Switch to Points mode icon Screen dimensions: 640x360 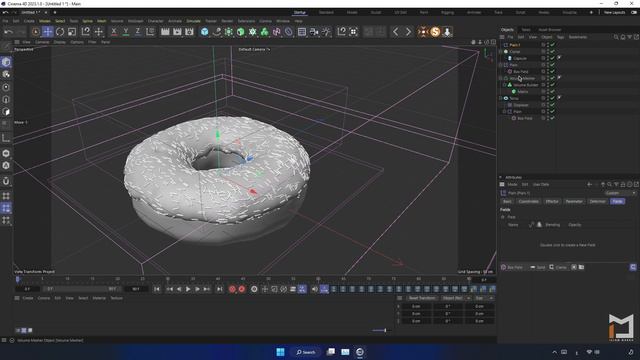[x=6, y=87]
